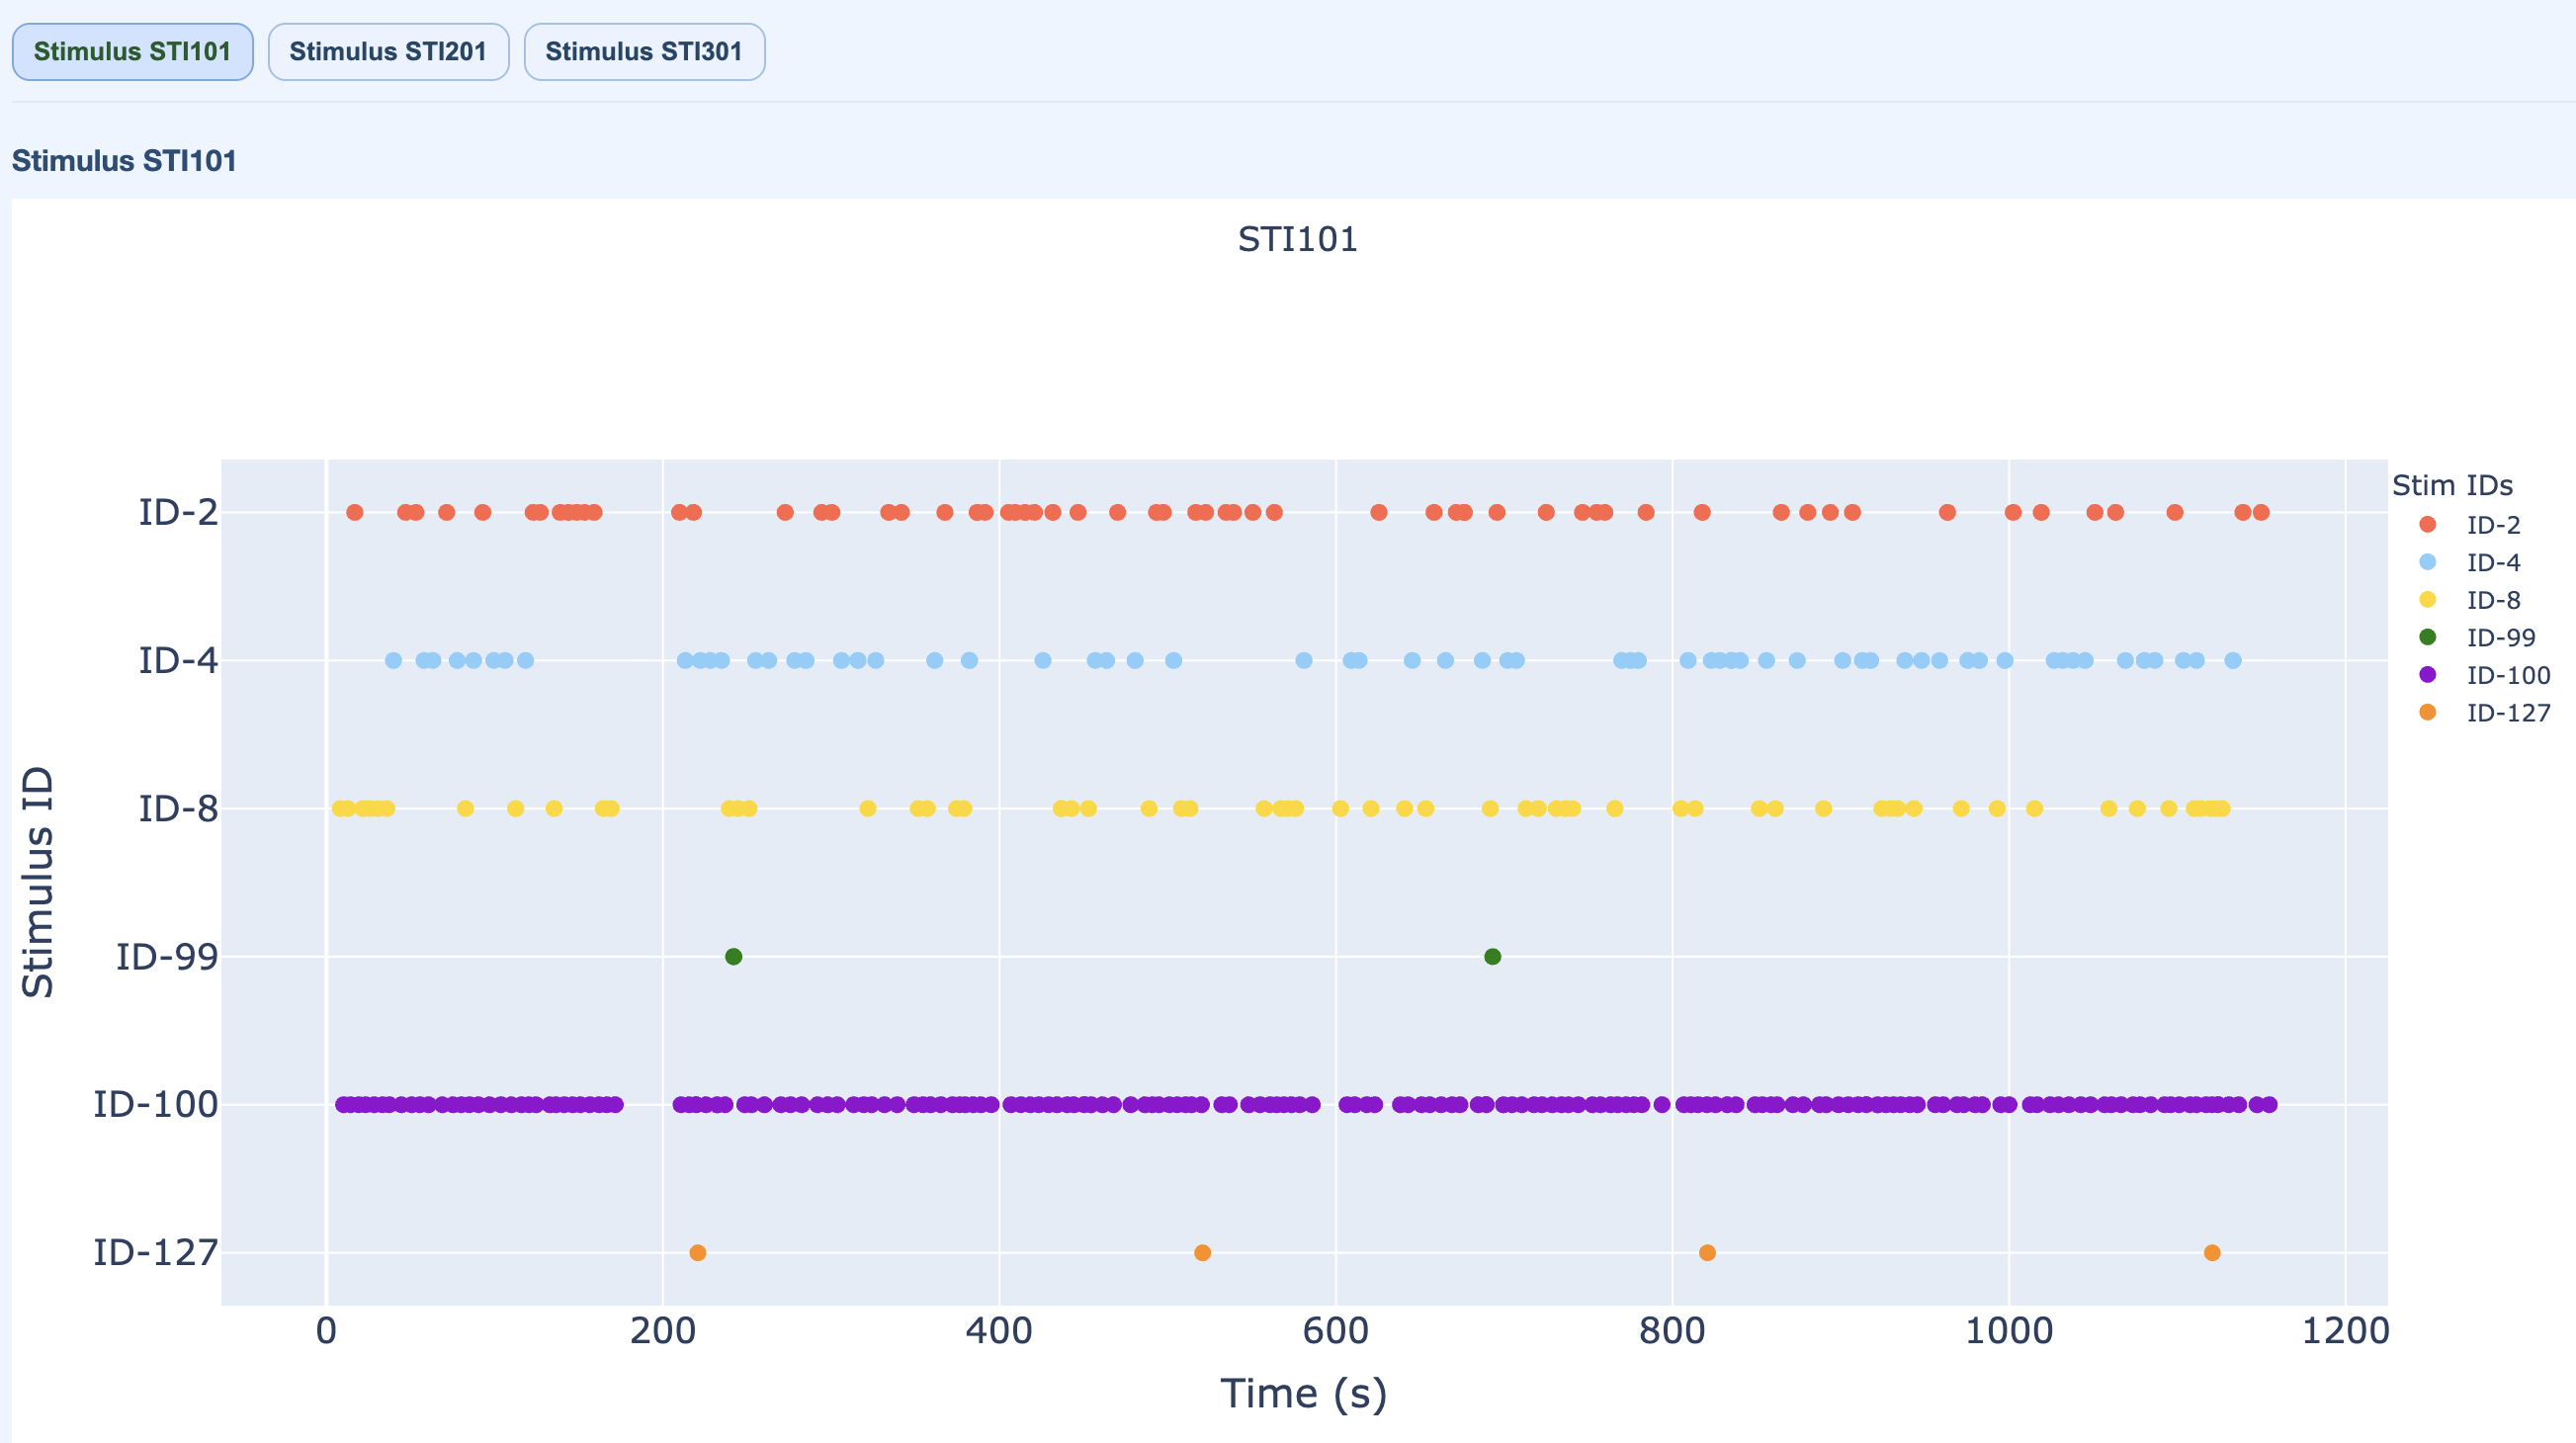Image resolution: width=2576 pixels, height=1443 pixels.
Task: Switch to the Stimulus STI201 tab
Action: 388,52
